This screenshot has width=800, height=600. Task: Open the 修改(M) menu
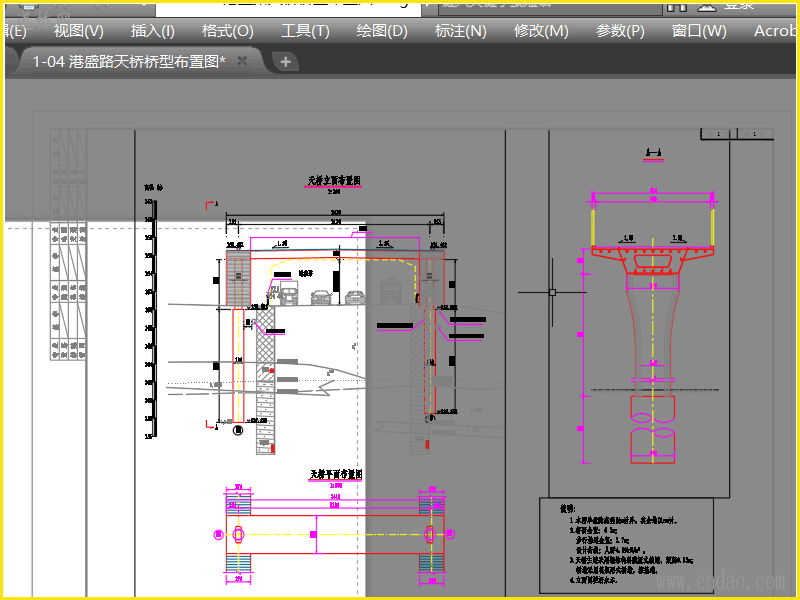pos(541,31)
